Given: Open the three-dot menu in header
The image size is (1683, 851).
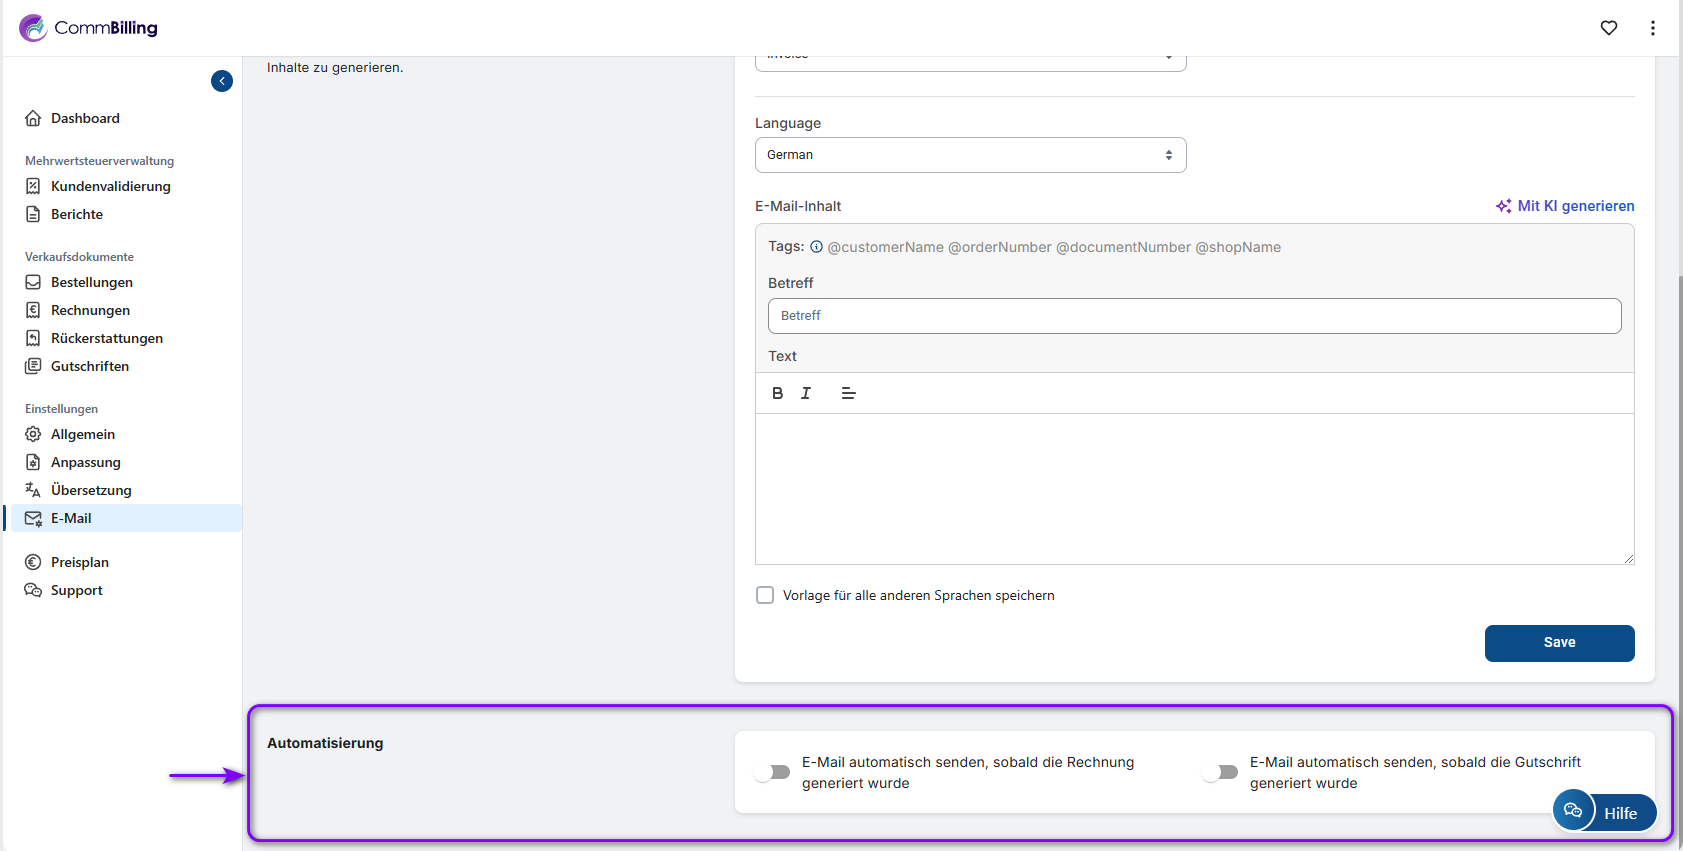Looking at the screenshot, I should 1652,28.
